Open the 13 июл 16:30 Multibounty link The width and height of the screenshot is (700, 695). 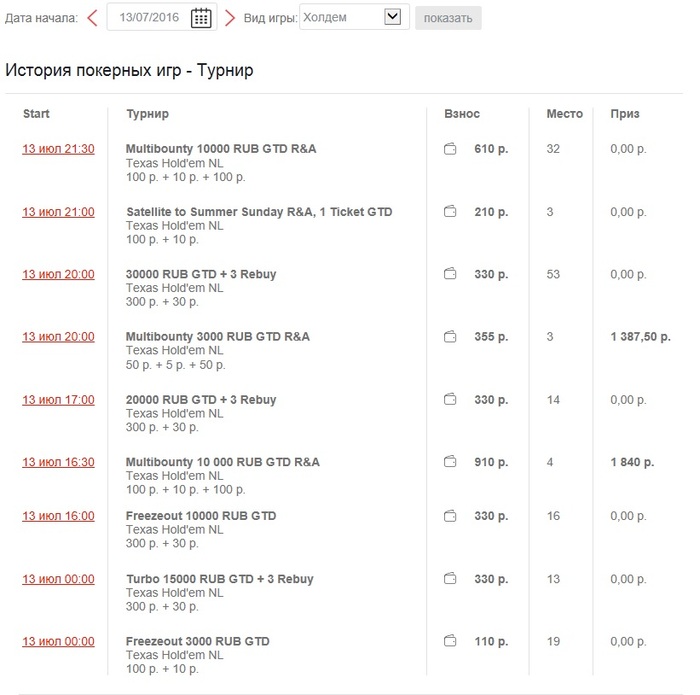coord(58,462)
